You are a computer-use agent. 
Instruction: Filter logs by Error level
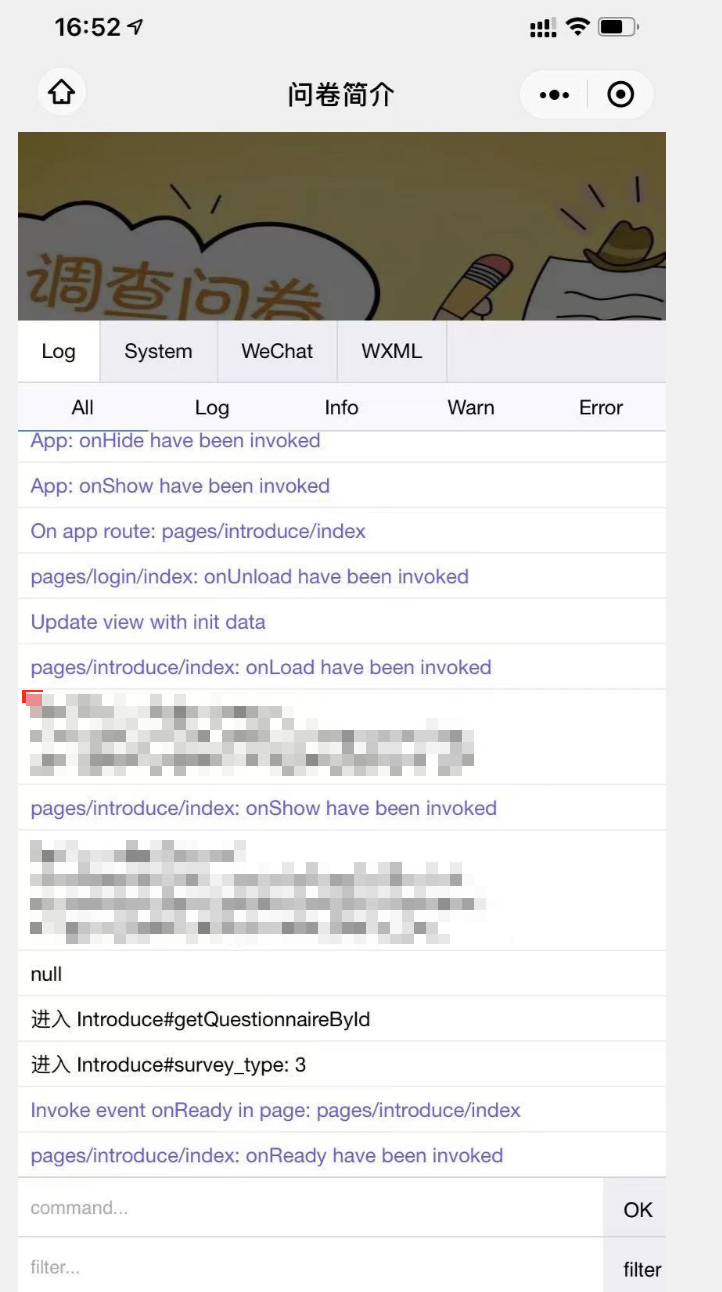(601, 407)
